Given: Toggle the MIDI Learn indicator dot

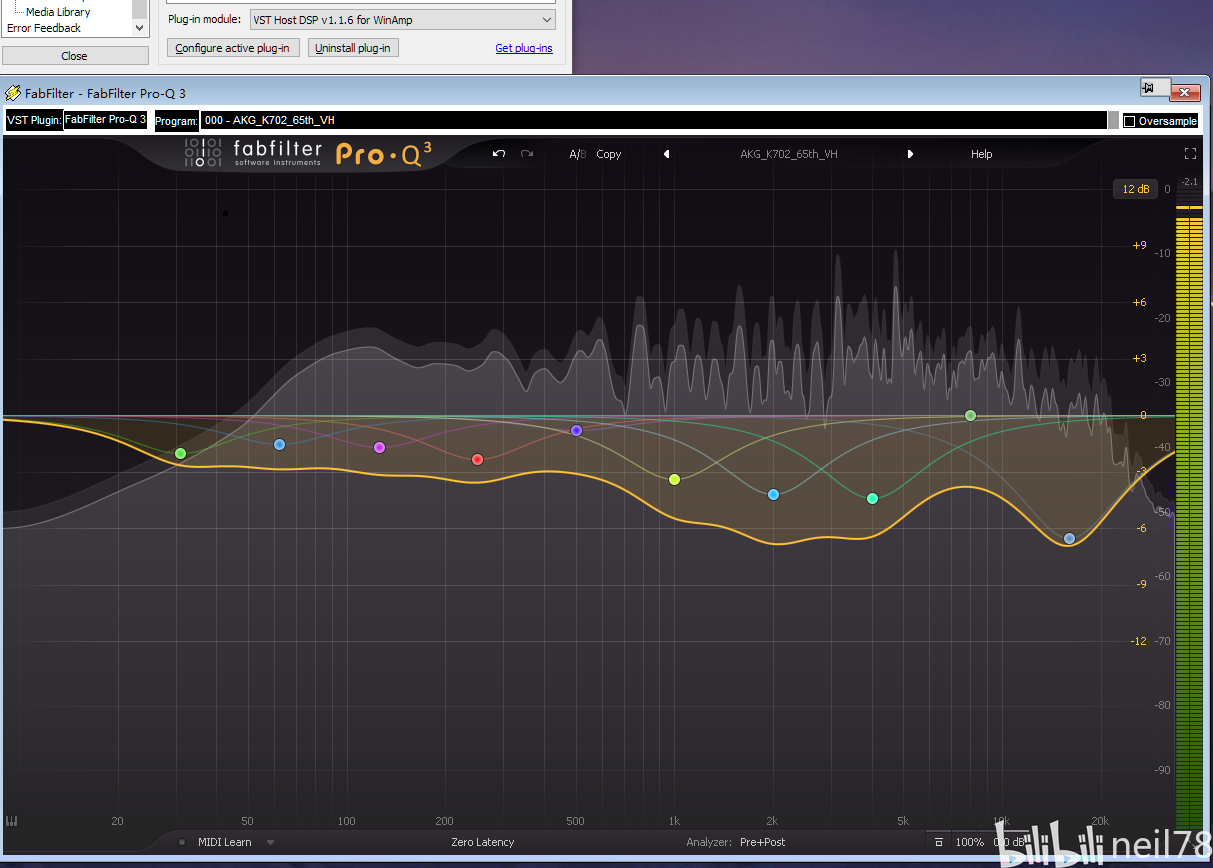Looking at the screenshot, I should click(x=182, y=842).
